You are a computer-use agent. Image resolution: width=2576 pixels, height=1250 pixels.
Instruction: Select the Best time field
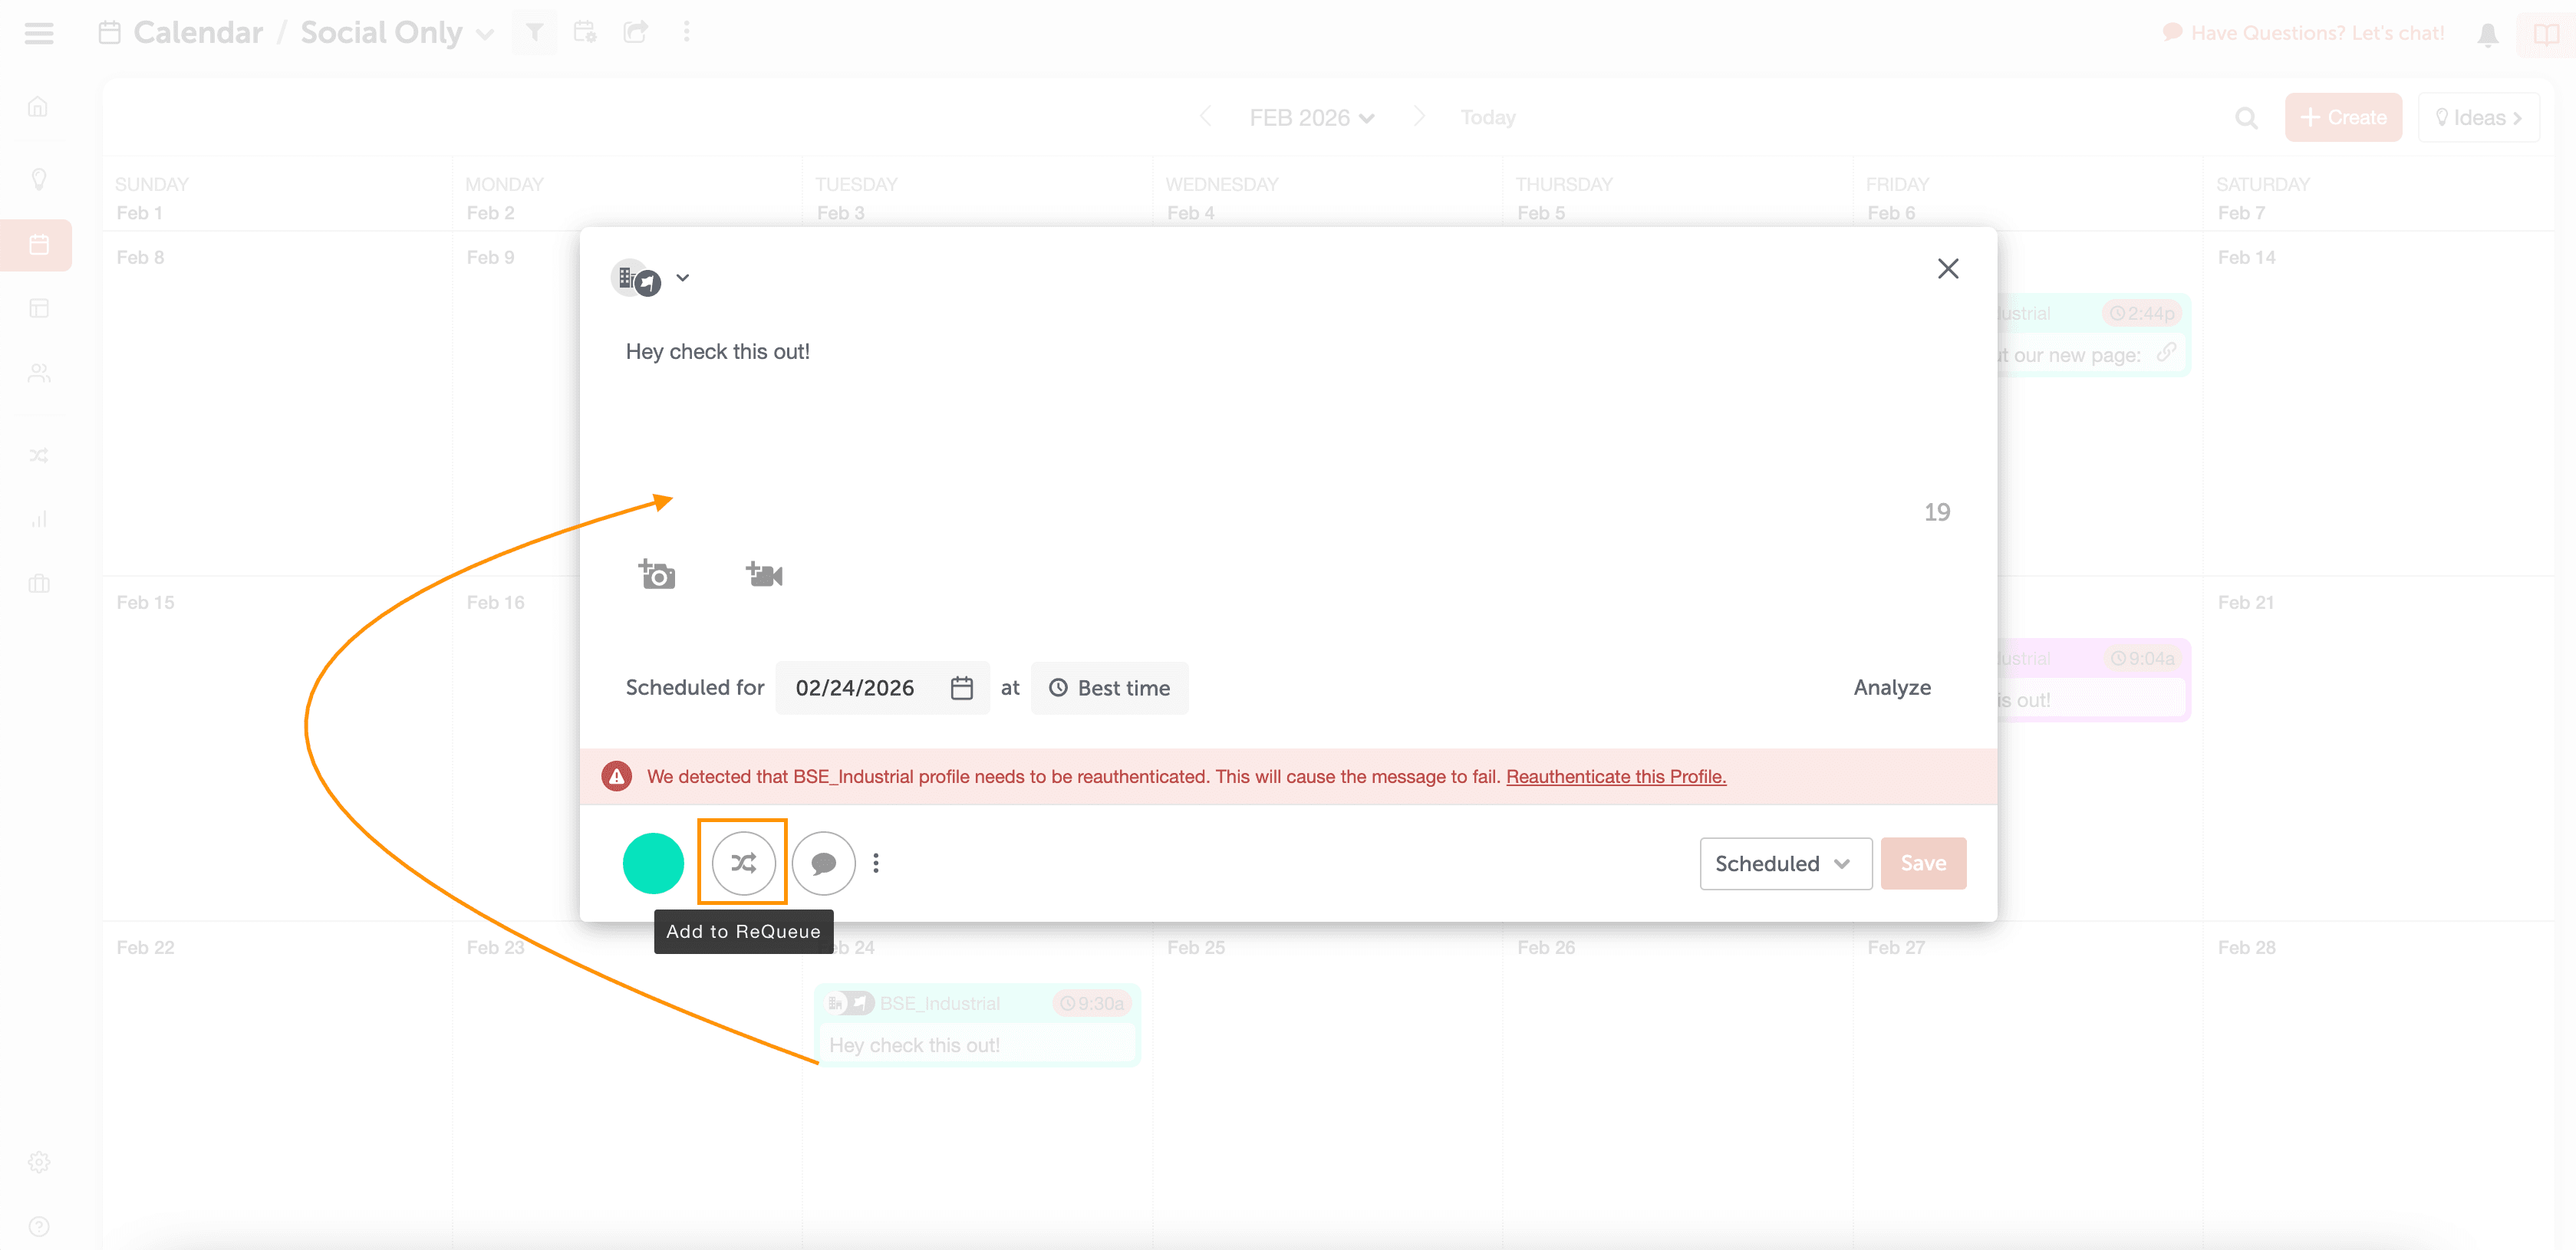pos(1109,688)
